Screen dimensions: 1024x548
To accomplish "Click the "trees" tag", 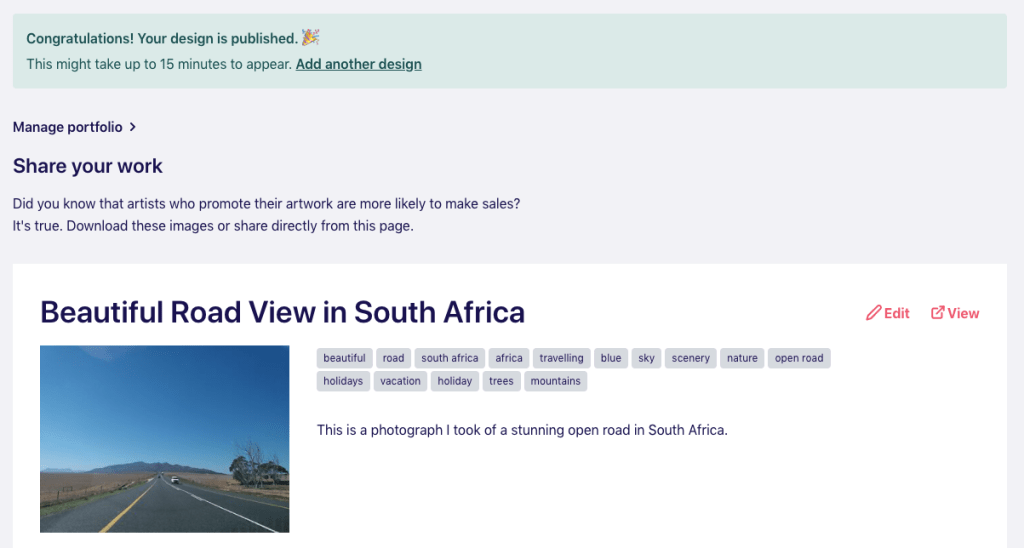I will pyautogui.click(x=501, y=381).
